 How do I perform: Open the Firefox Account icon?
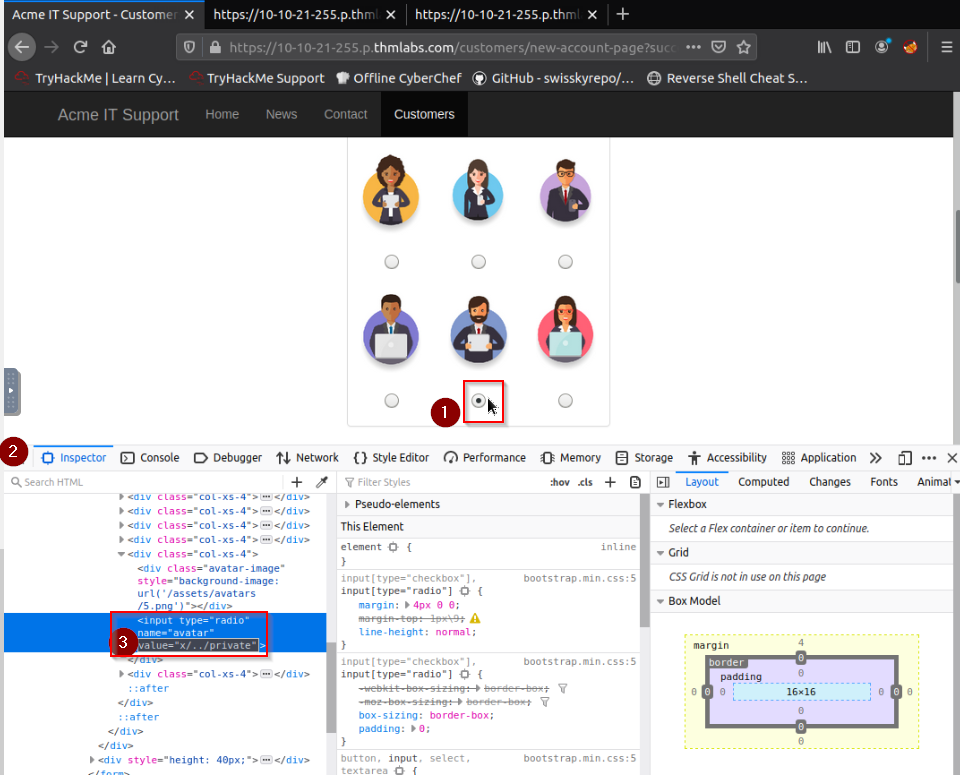[882, 47]
